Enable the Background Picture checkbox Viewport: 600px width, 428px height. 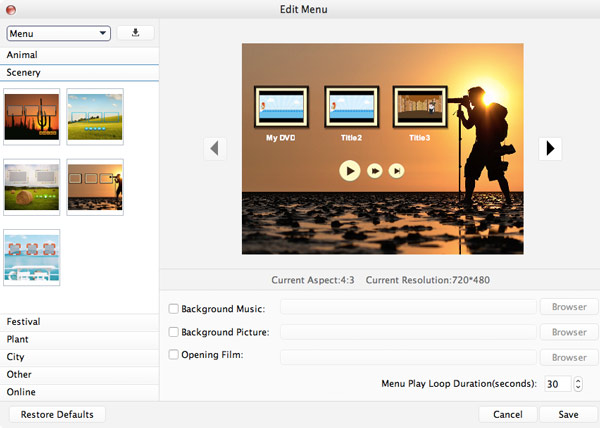pos(174,332)
